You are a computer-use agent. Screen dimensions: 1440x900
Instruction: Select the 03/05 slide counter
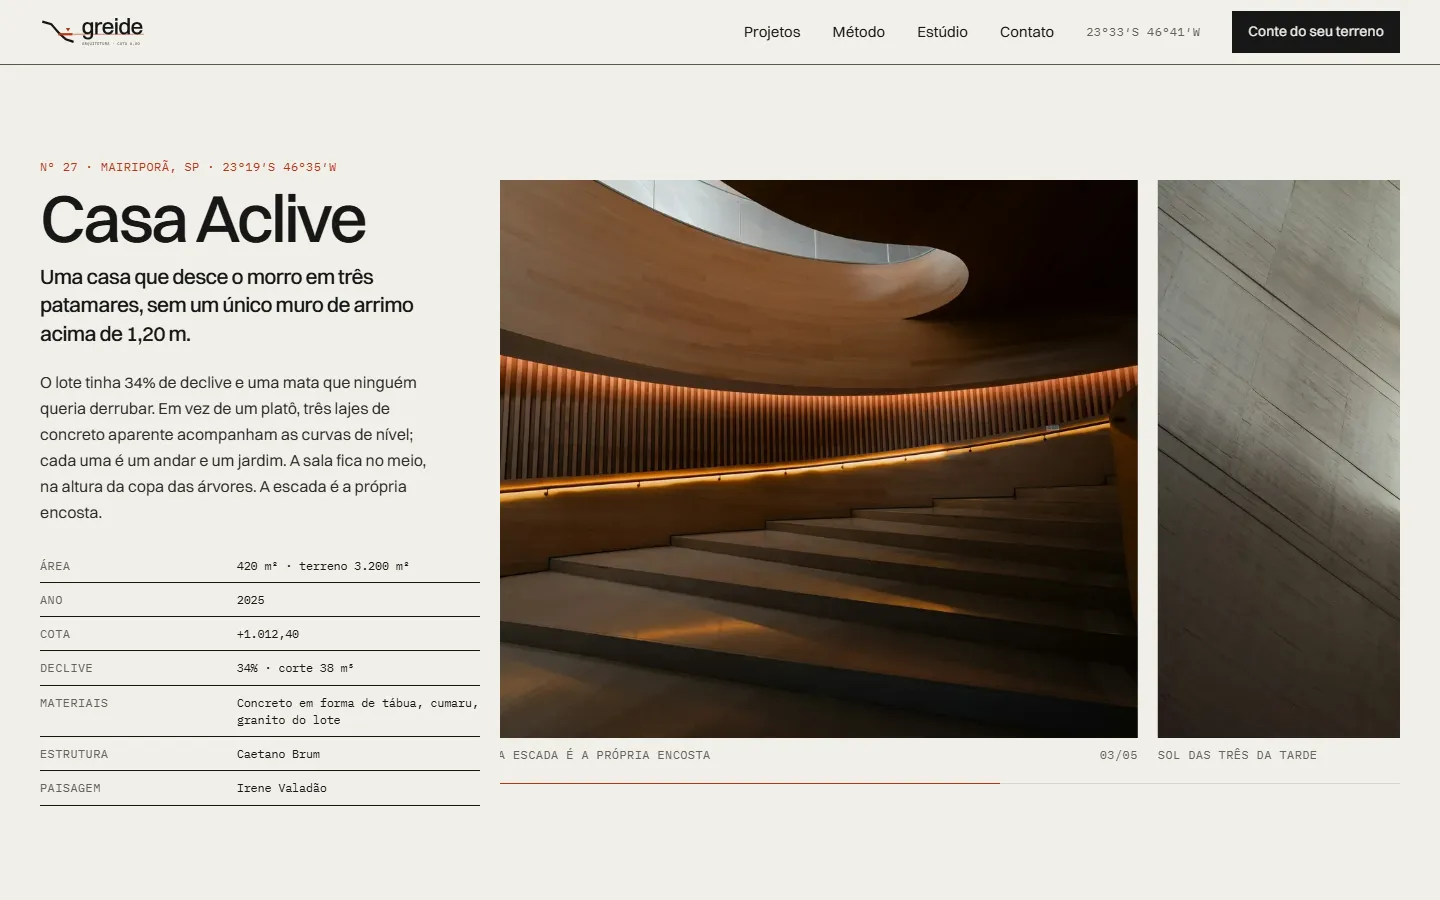[x=1118, y=755]
